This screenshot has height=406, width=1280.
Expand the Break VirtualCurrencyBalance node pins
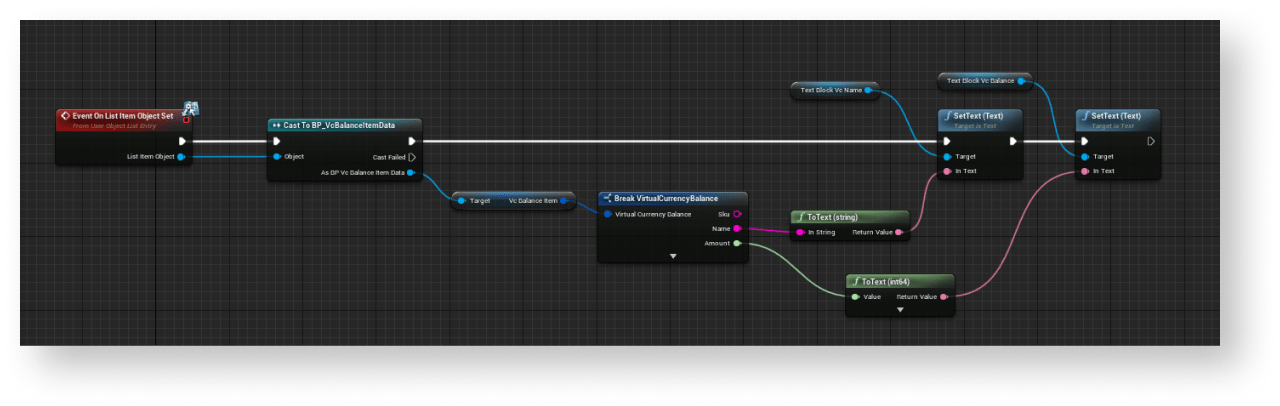click(x=673, y=256)
